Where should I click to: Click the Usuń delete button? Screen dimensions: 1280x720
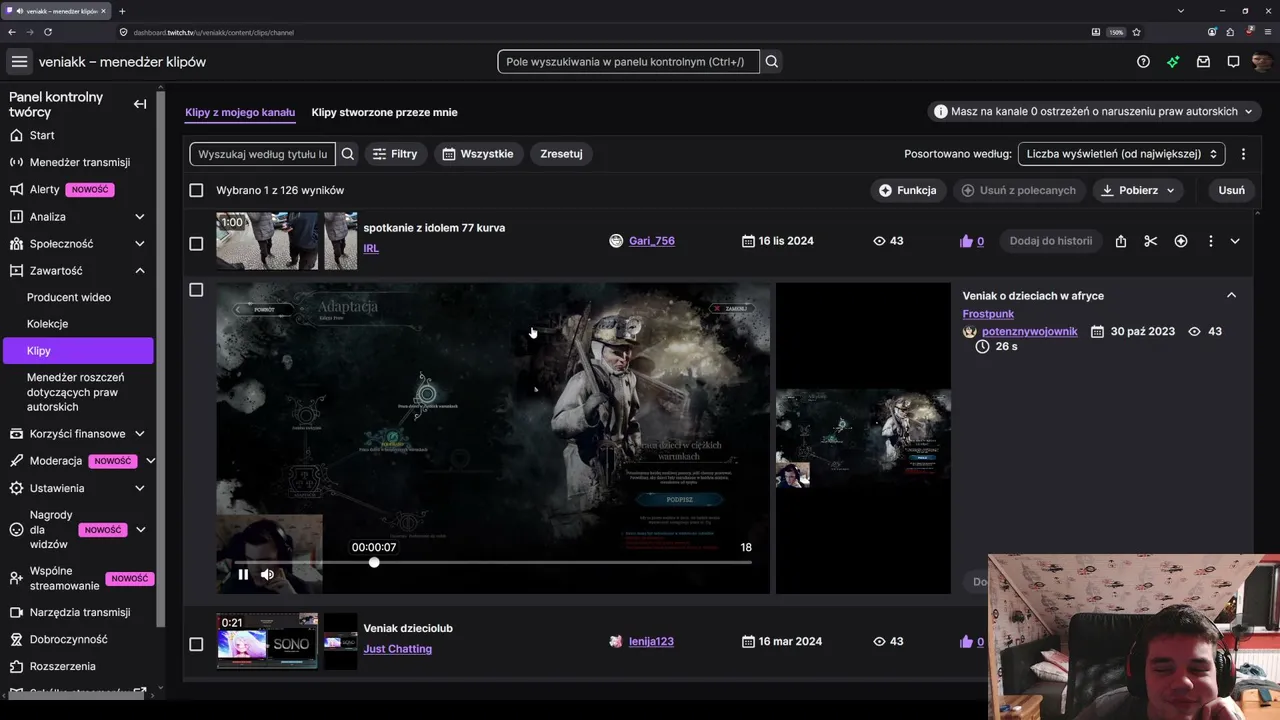tap(1232, 190)
